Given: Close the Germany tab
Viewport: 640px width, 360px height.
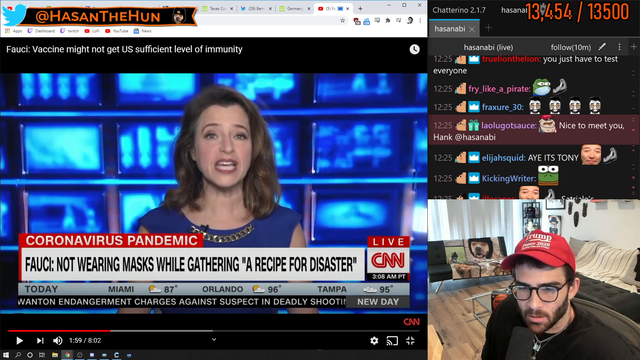Looking at the screenshot, I should coord(309,9).
